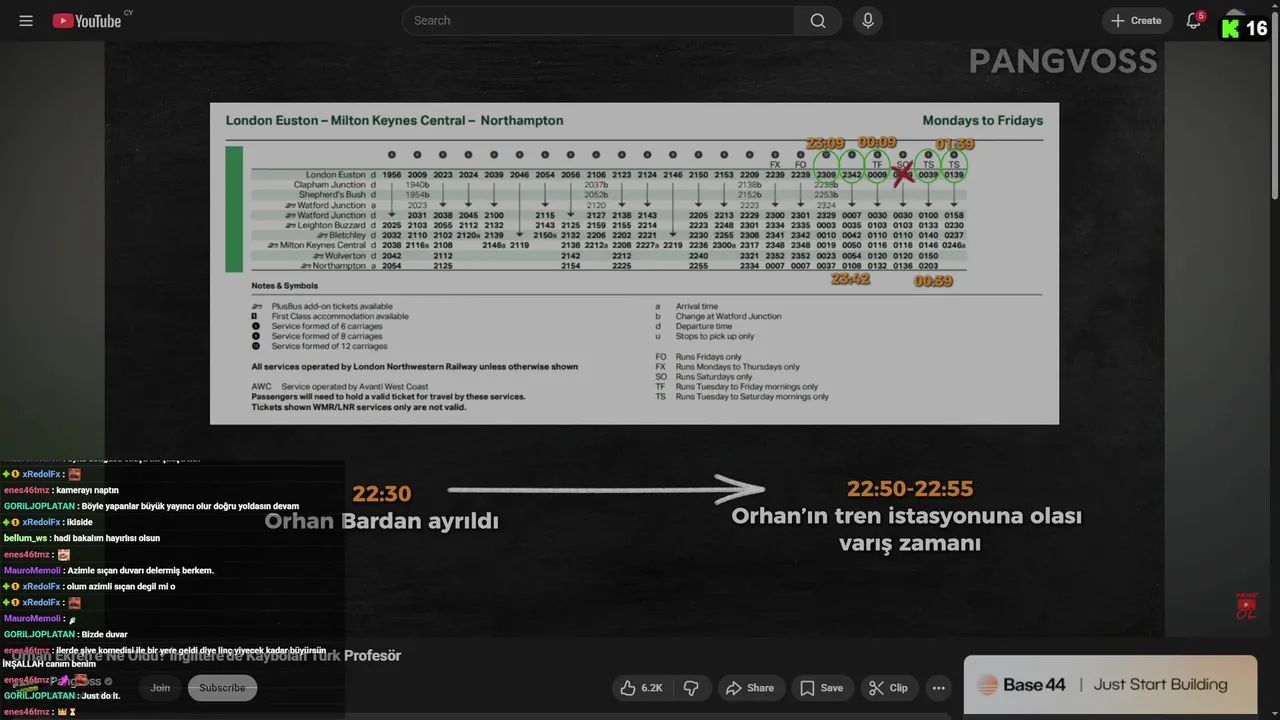1280x720 pixels.
Task: Focus the YouTube search field
Action: pyautogui.click(x=600, y=20)
